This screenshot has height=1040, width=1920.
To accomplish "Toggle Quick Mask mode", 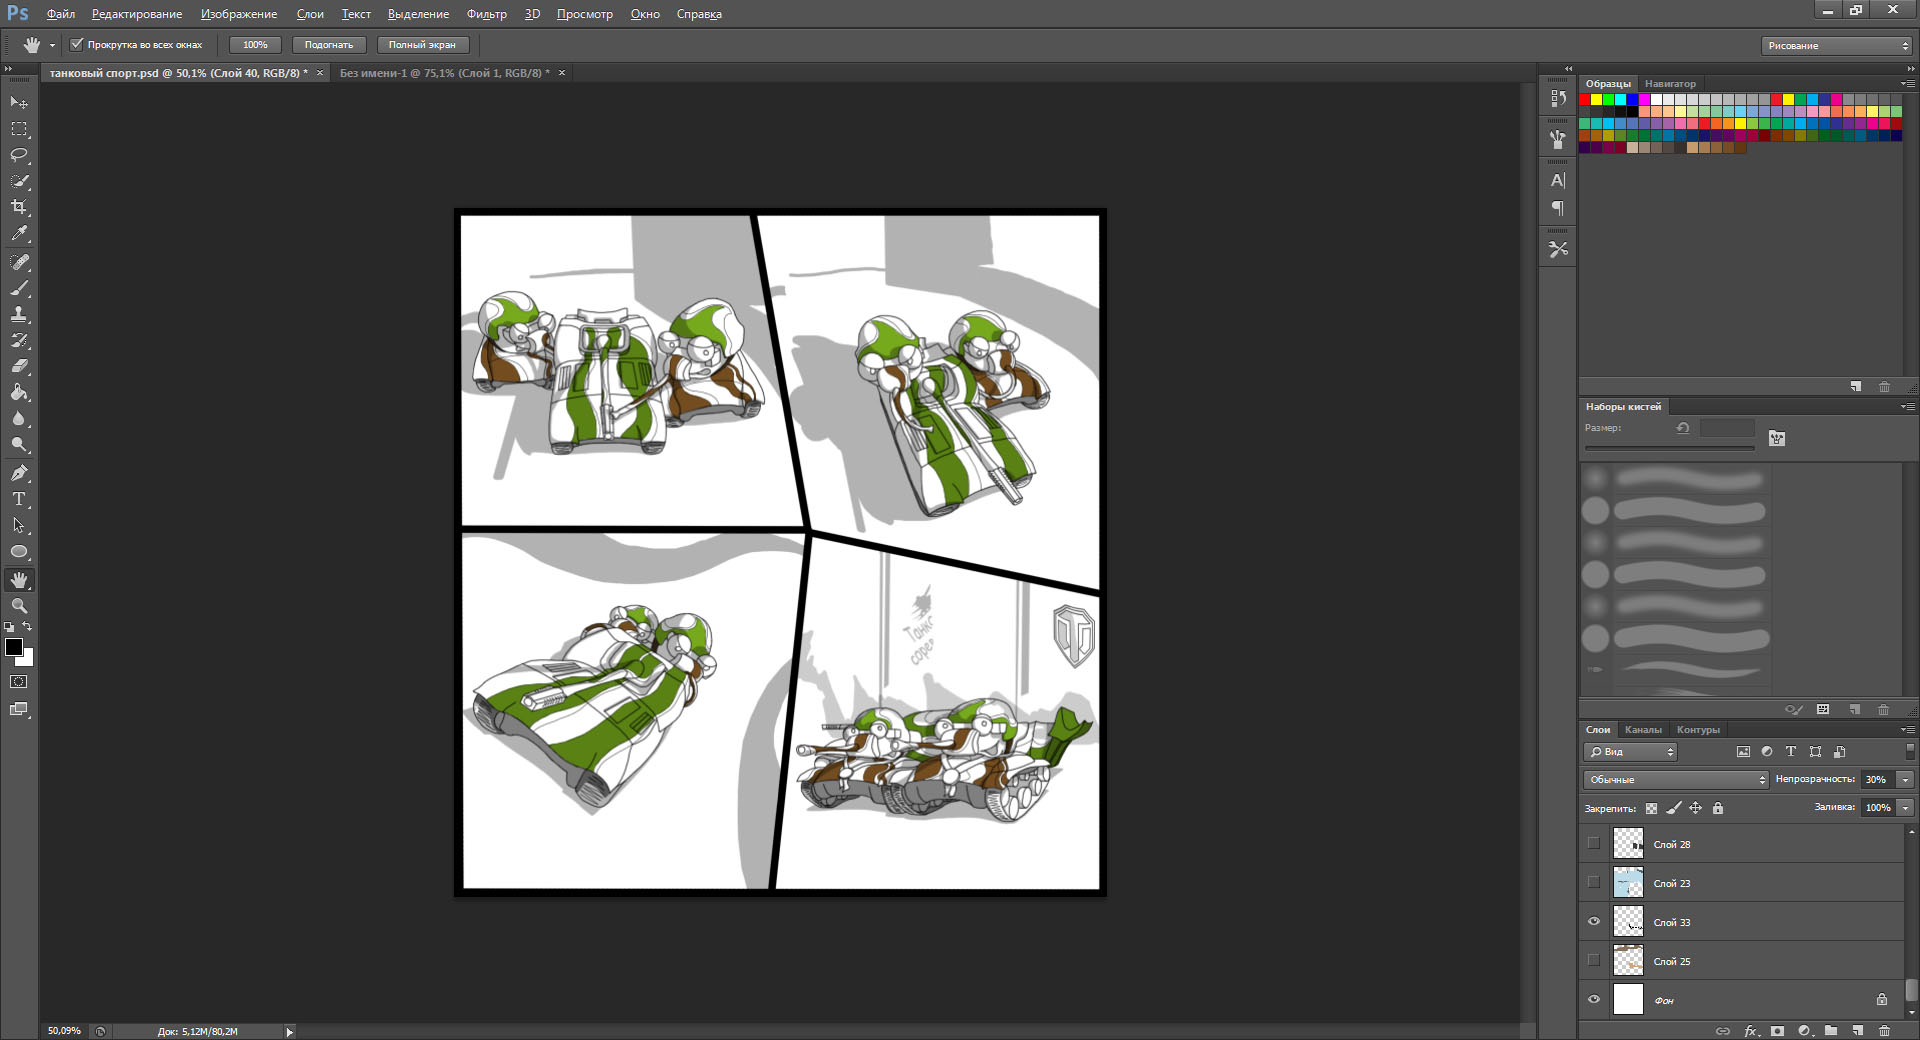I will (x=19, y=682).
